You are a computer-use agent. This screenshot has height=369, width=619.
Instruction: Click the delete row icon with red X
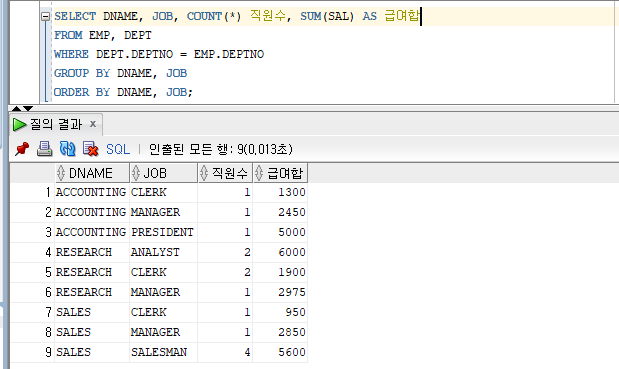click(x=90, y=149)
